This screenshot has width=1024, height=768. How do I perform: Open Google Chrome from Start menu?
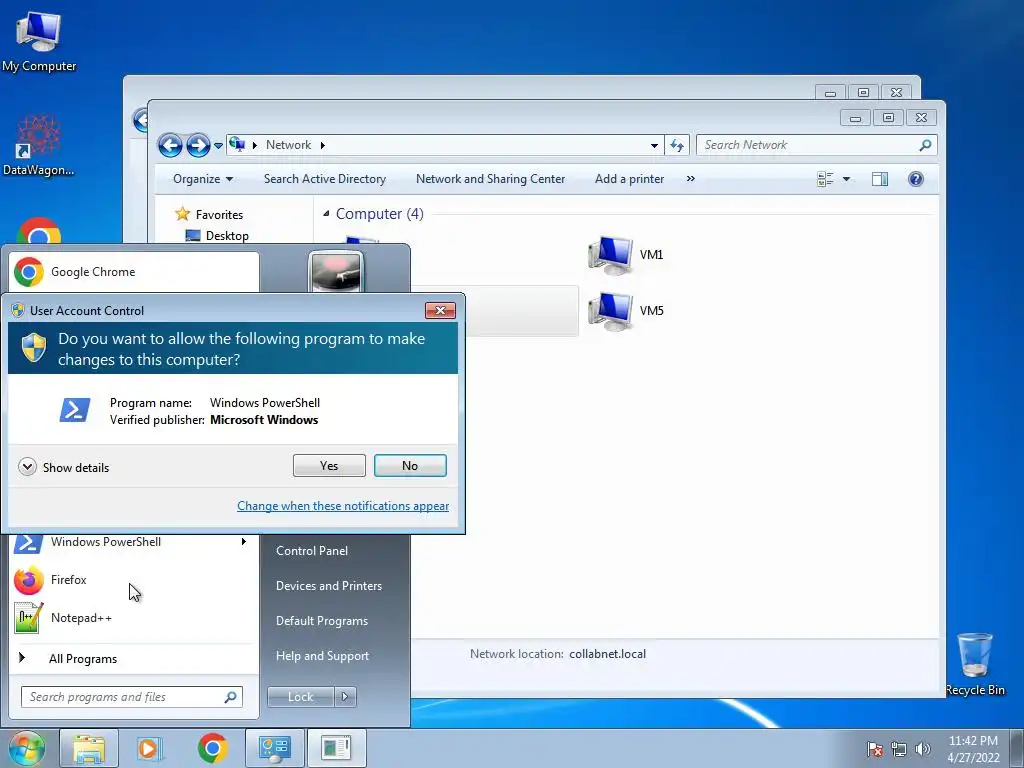coord(134,272)
